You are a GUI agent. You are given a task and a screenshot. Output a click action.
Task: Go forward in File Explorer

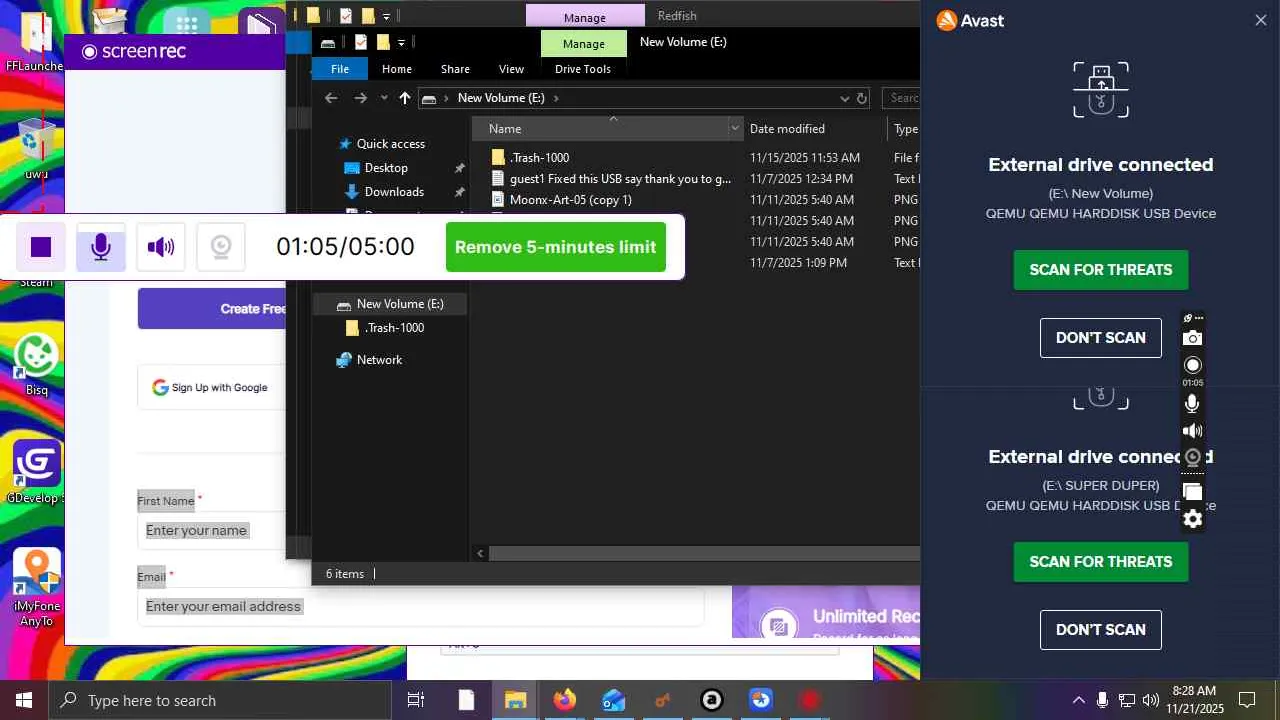pyautogui.click(x=361, y=98)
